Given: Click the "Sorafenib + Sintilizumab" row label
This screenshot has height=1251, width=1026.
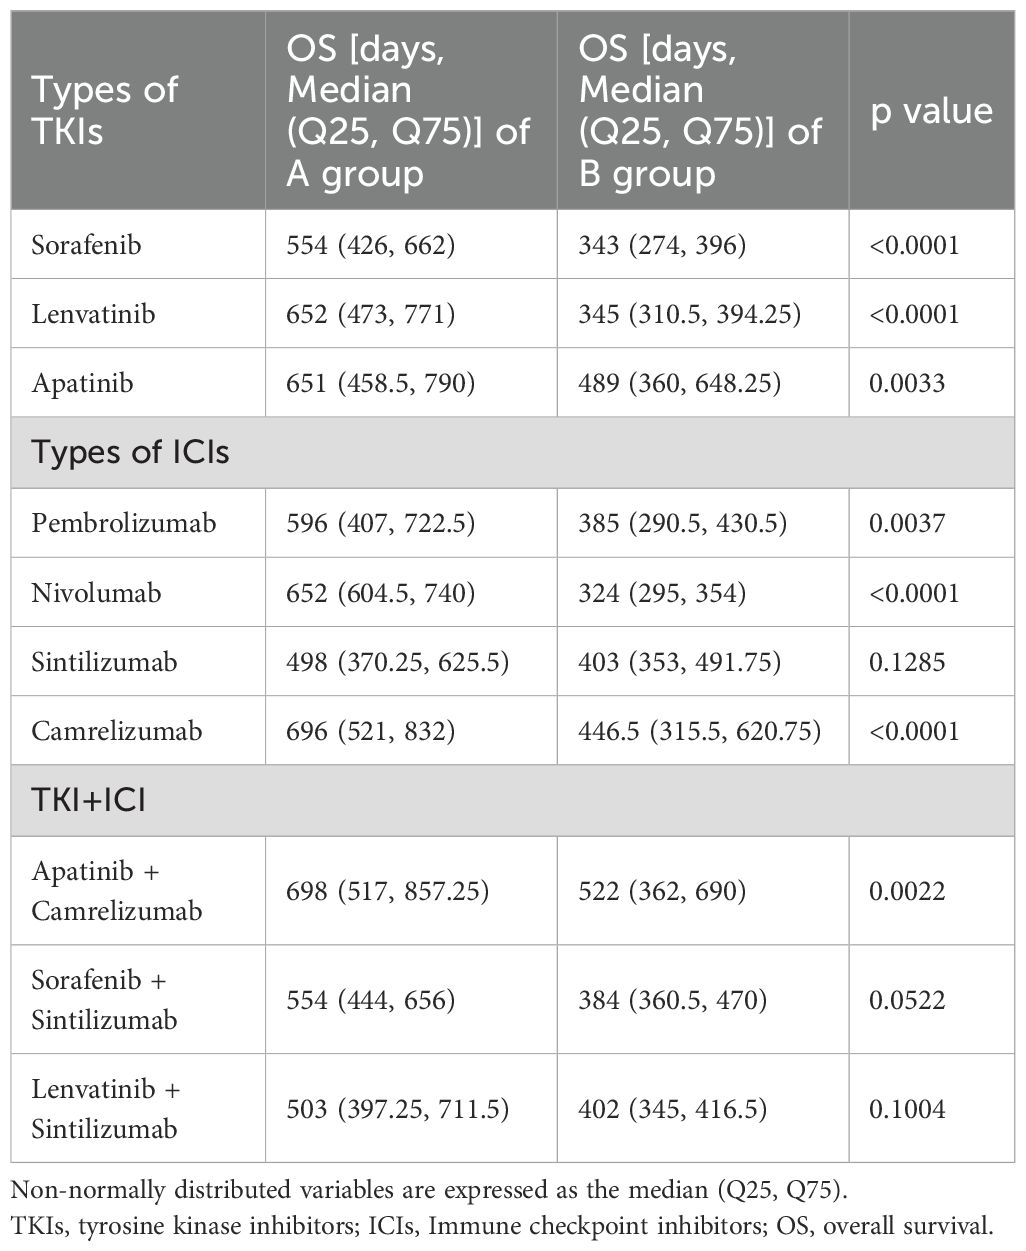Looking at the screenshot, I should tap(104, 1000).
